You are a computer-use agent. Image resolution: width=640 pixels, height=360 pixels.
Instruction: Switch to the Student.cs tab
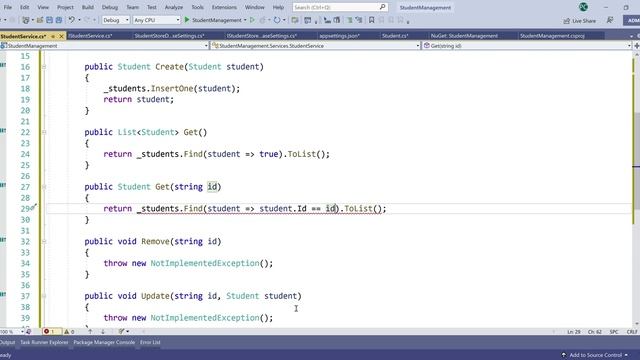(x=395, y=36)
